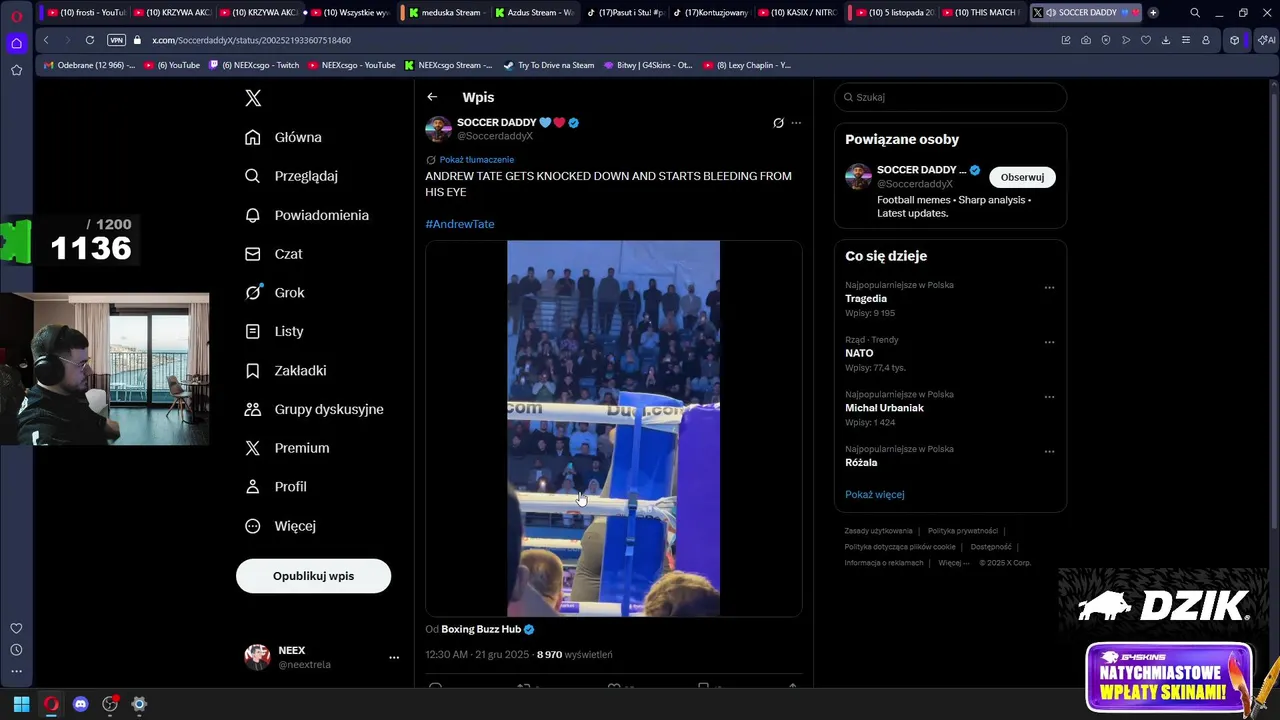Open post more options three dots
The width and height of the screenshot is (1280, 720).
coord(796,123)
